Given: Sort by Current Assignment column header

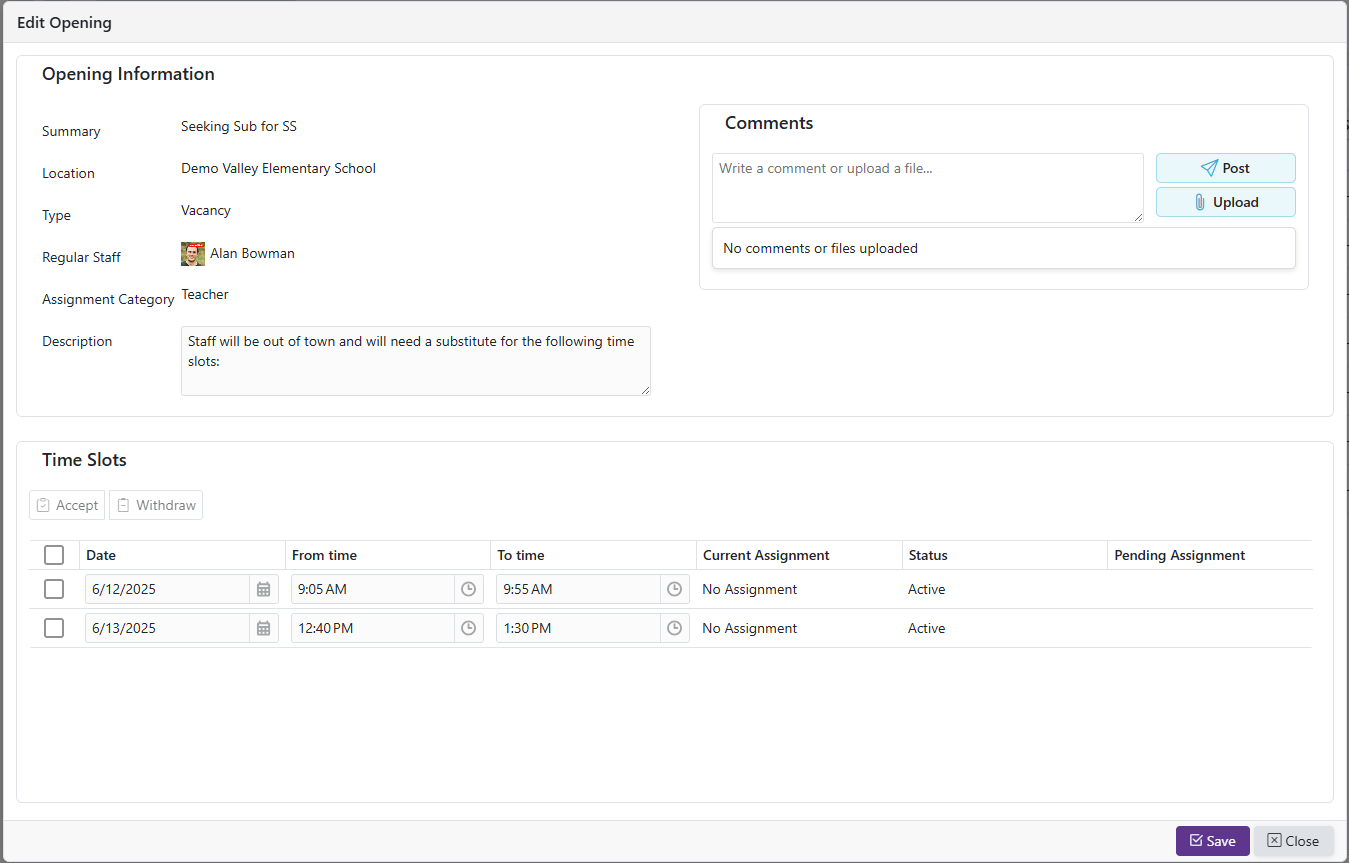Looking at the screenshot, I should (766, 555).
